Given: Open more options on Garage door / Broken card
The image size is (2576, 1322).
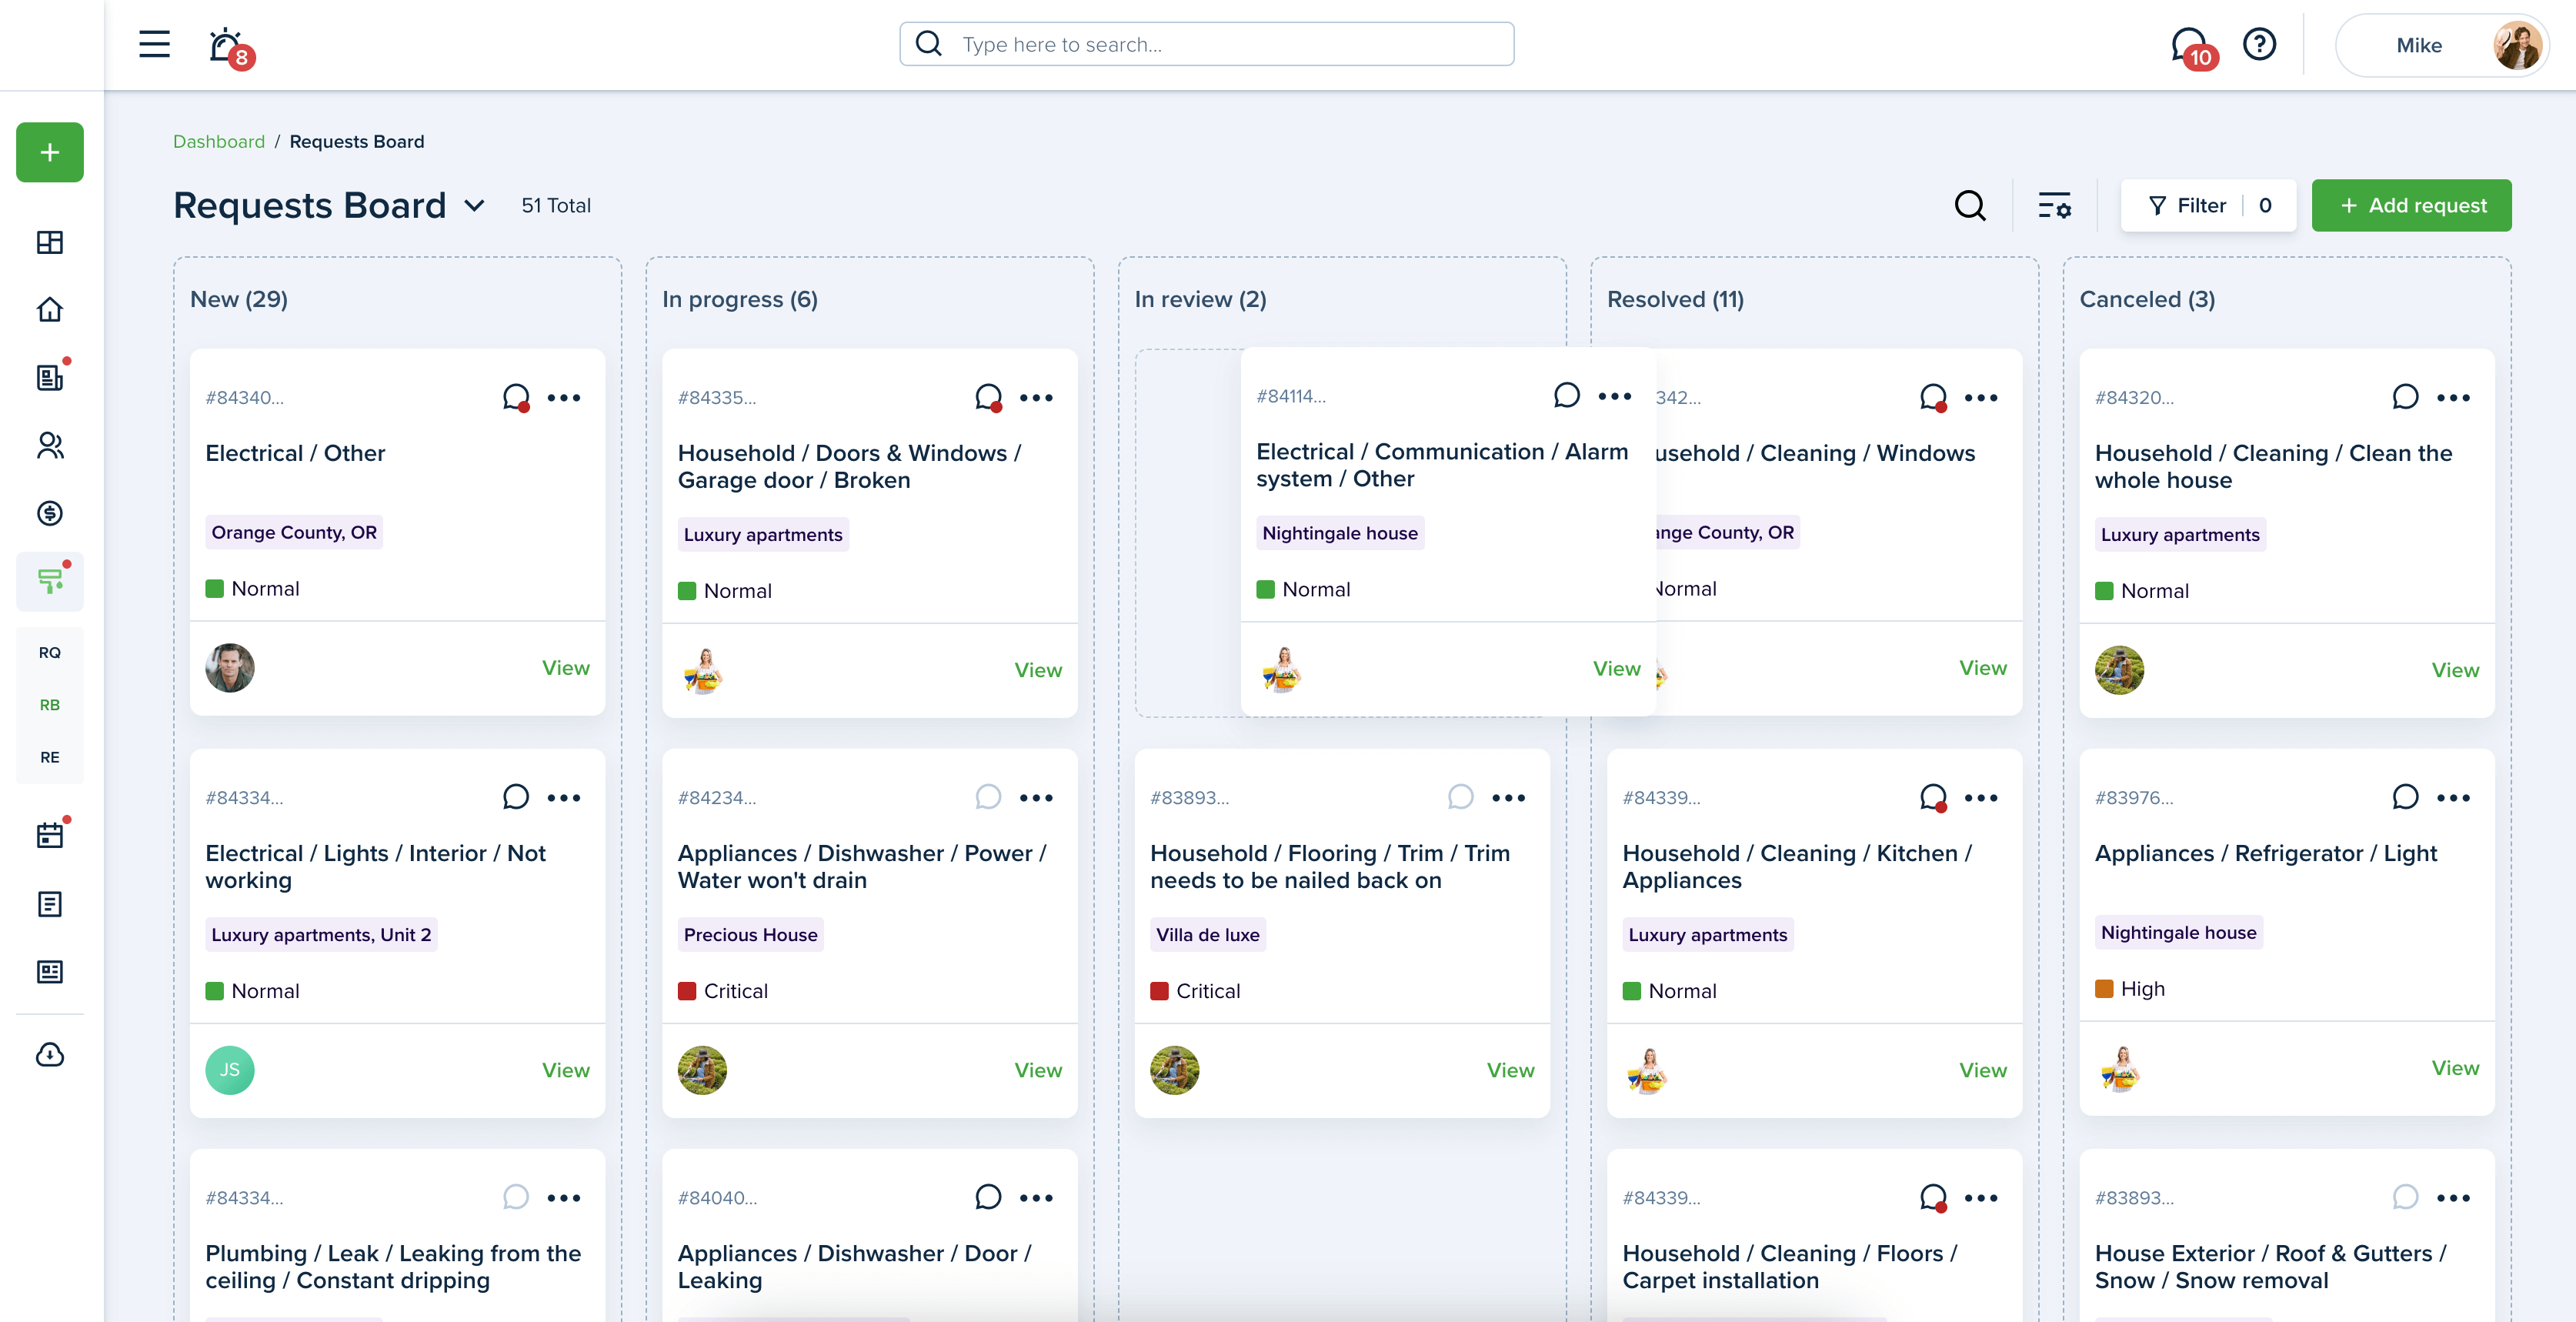Looking at the screenshot, I should pyautogui.click(x=1036, y=397).
